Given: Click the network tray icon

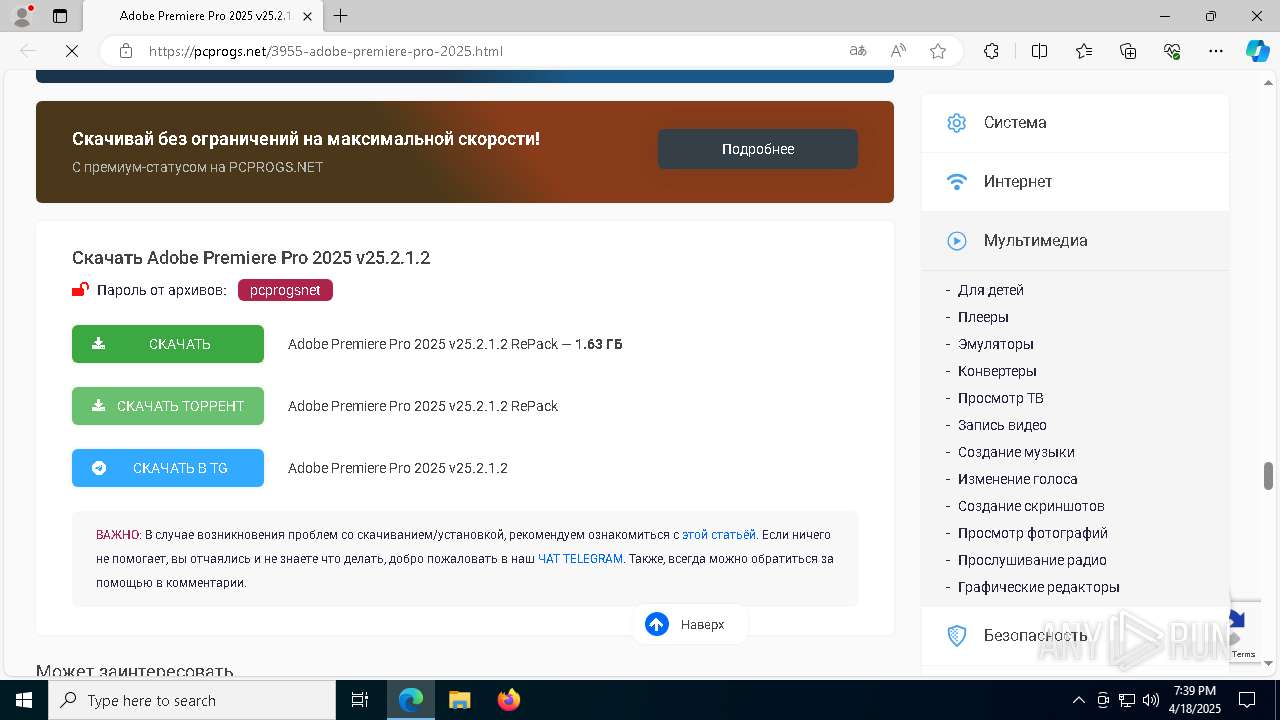Looking at the screenshot, I should pyautogui.click(x=1127, y=700).
